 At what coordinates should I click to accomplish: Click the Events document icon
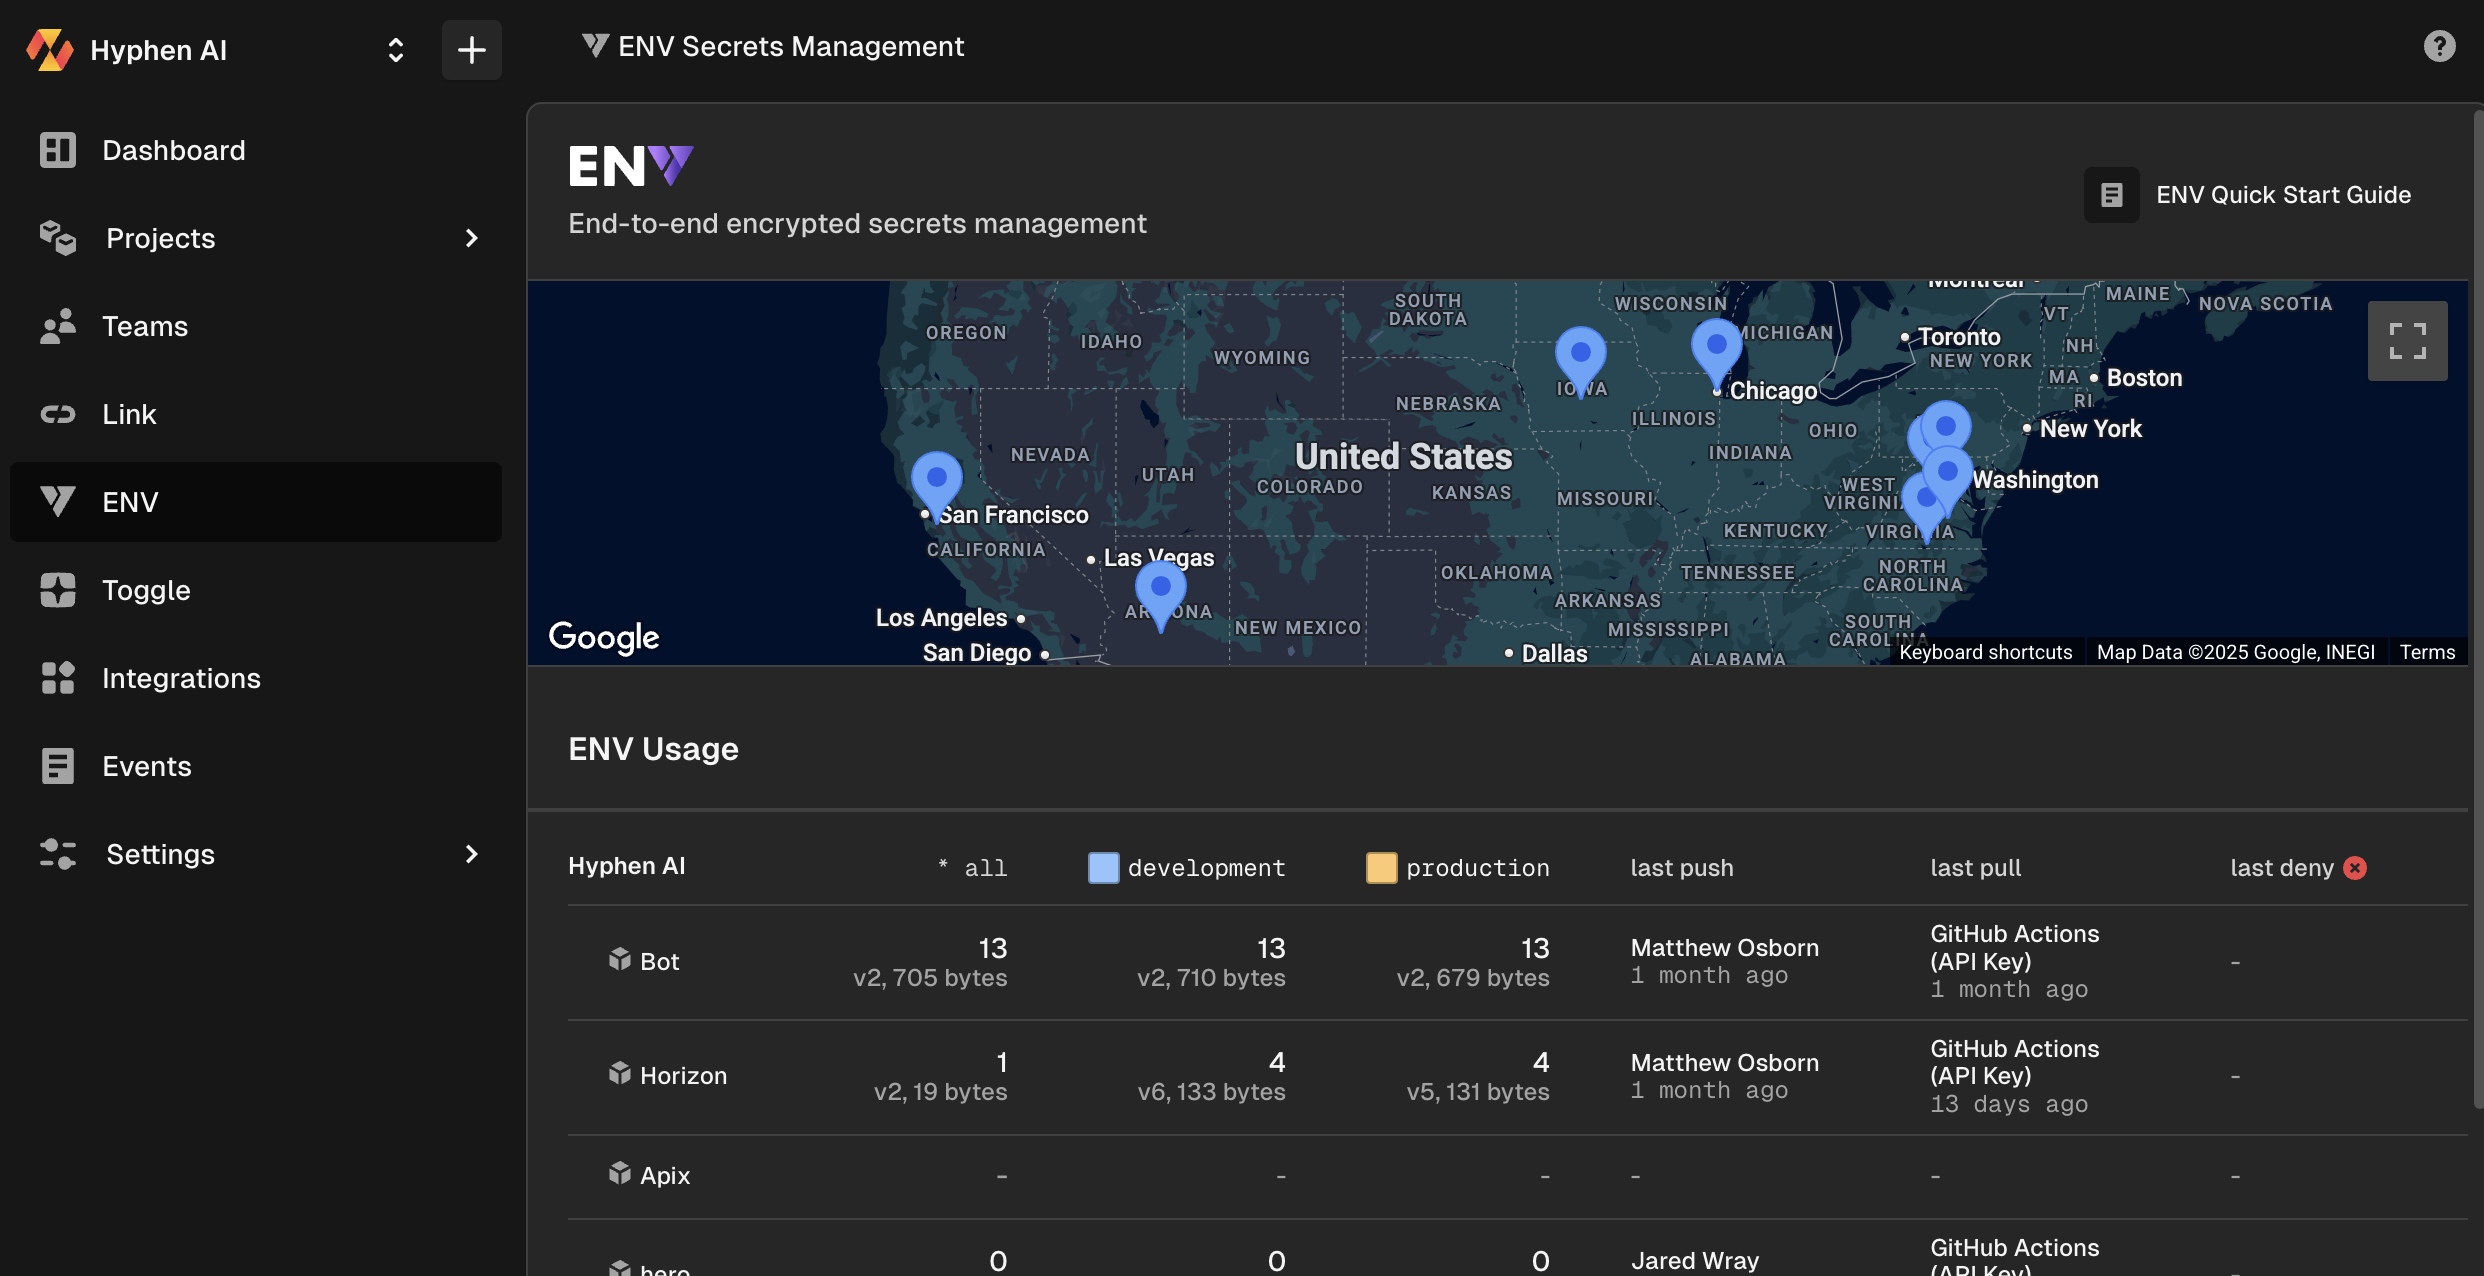[x=57, y=766]
